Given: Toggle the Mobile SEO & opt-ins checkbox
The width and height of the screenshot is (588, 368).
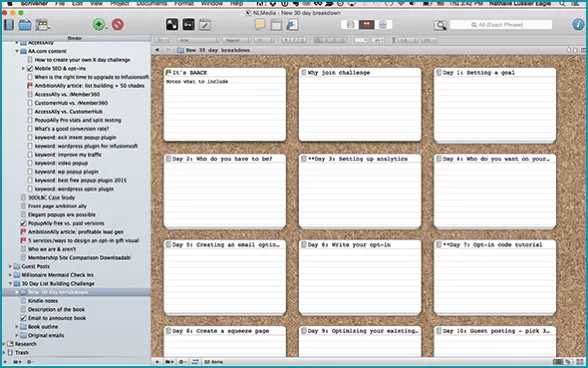Looking at the screenshot, I should [x=30, y=68].
